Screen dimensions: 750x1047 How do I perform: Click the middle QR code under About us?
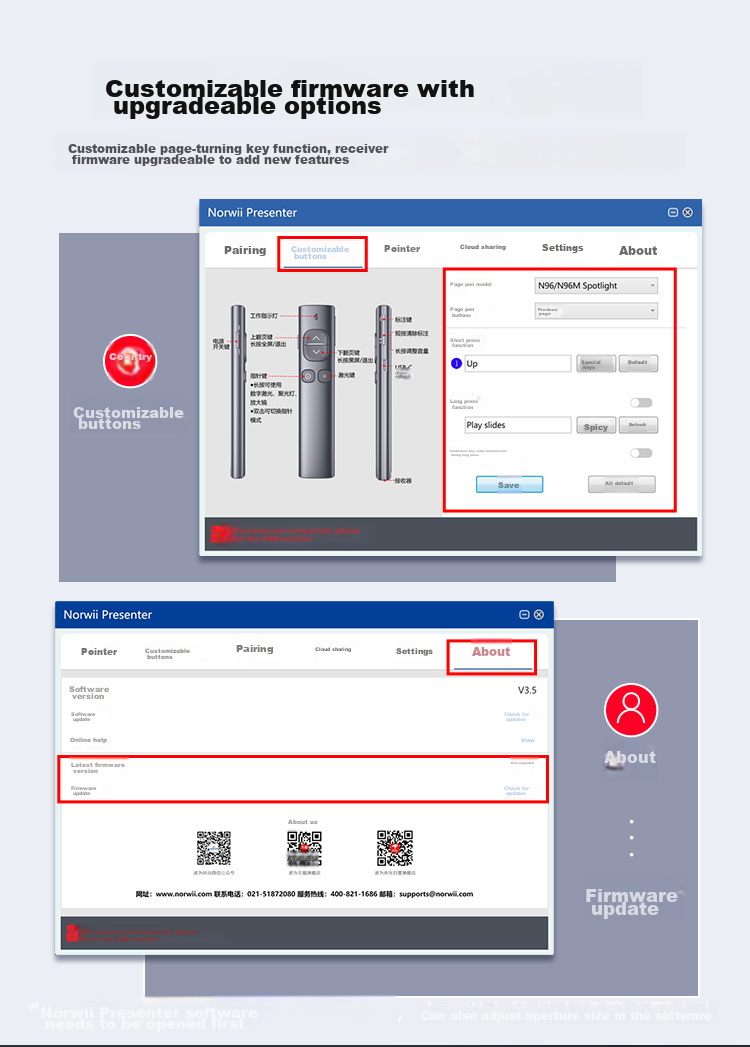click(x=305, y=848)
